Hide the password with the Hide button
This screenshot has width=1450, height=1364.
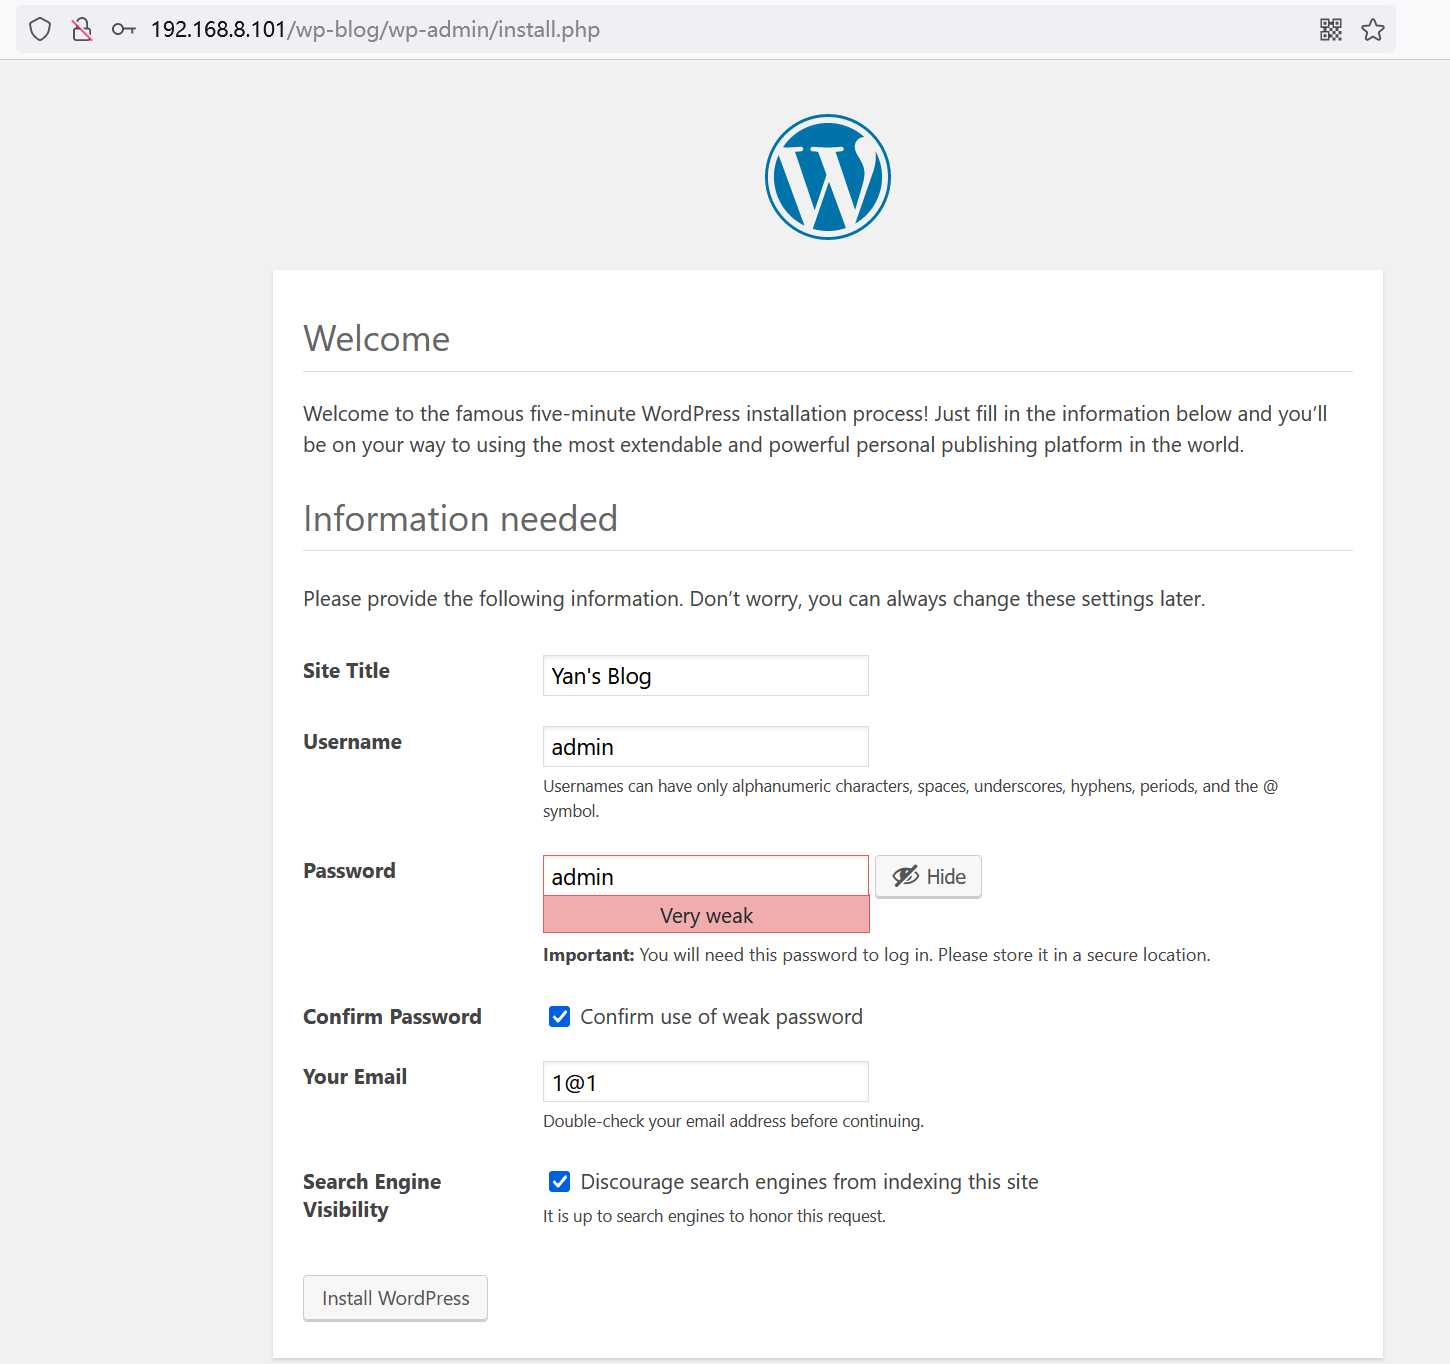(x=928, y=877)
